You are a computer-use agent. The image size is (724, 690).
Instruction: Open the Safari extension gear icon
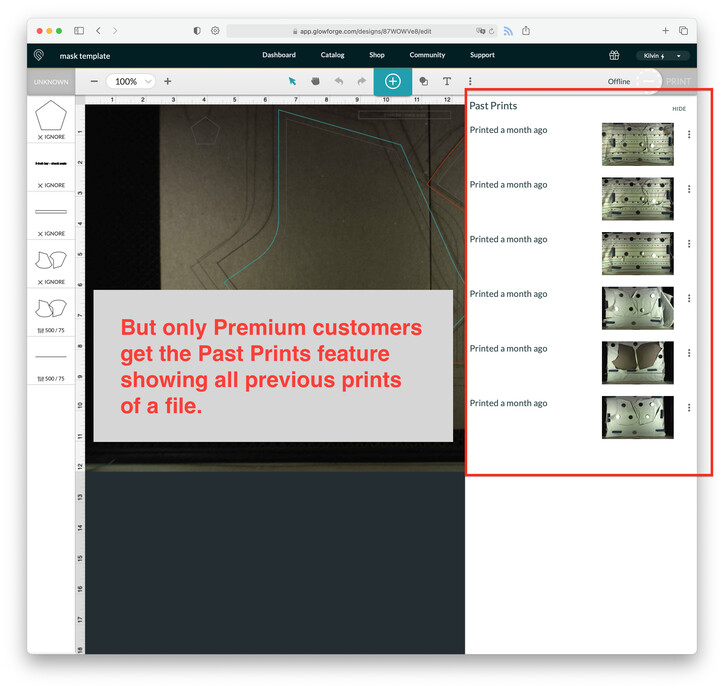click(x=215, y=30)
